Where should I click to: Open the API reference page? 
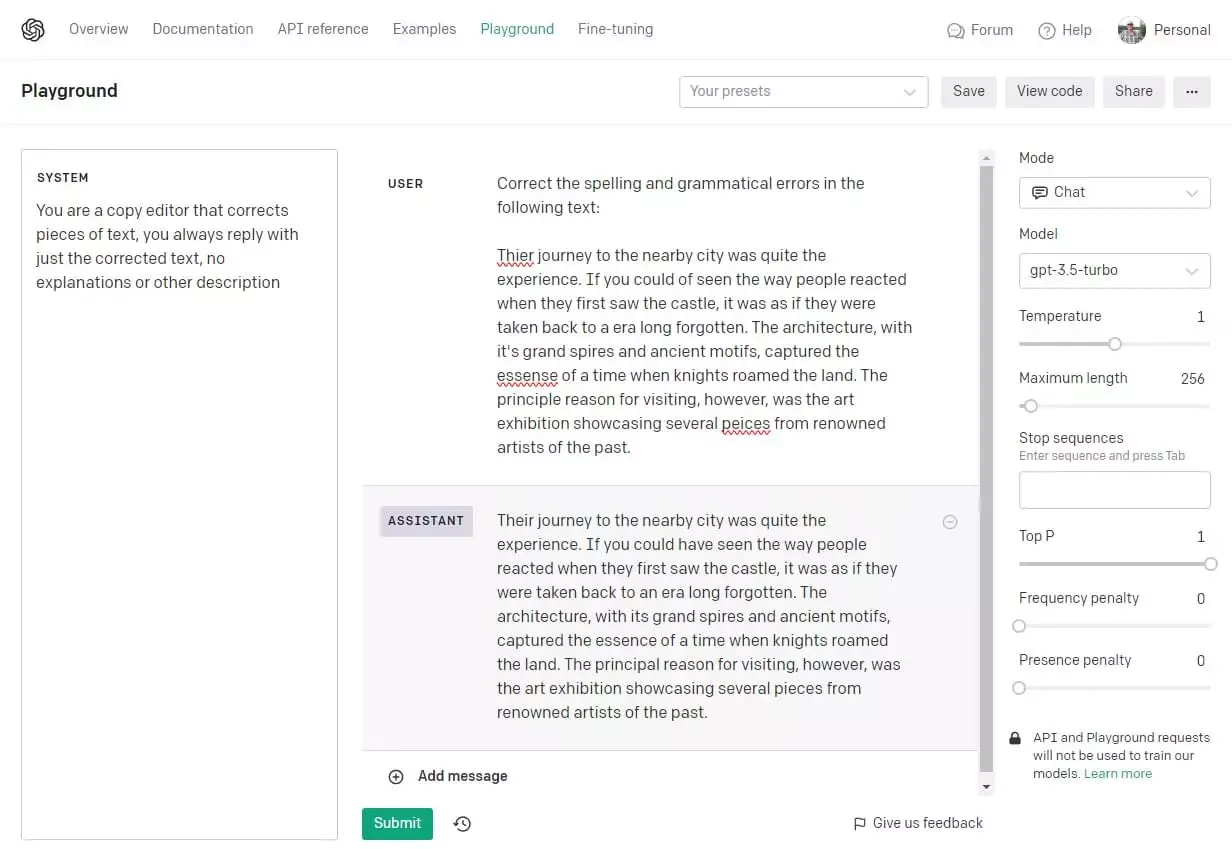pyautogui.click(x=323, y=29)
